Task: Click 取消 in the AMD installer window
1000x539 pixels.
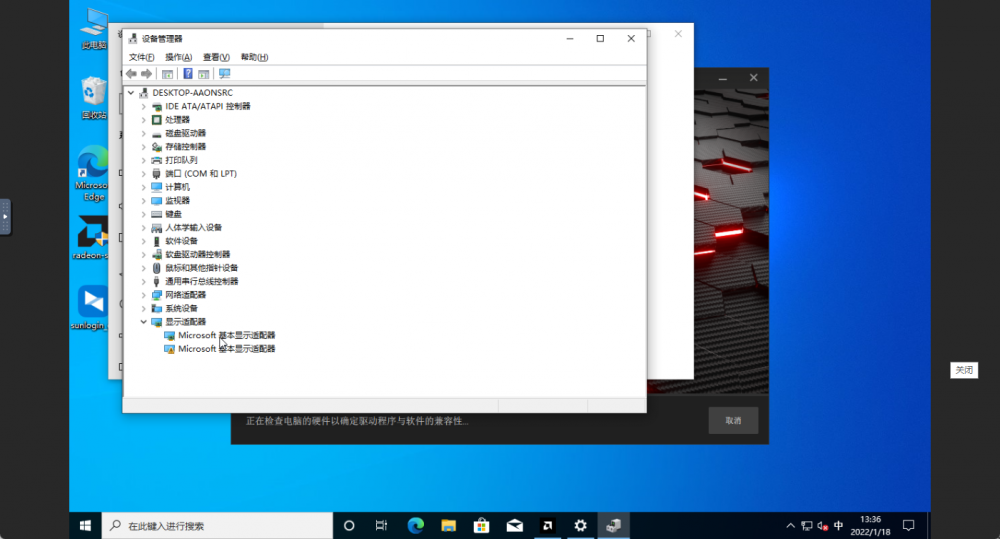Action: point(733,420)
